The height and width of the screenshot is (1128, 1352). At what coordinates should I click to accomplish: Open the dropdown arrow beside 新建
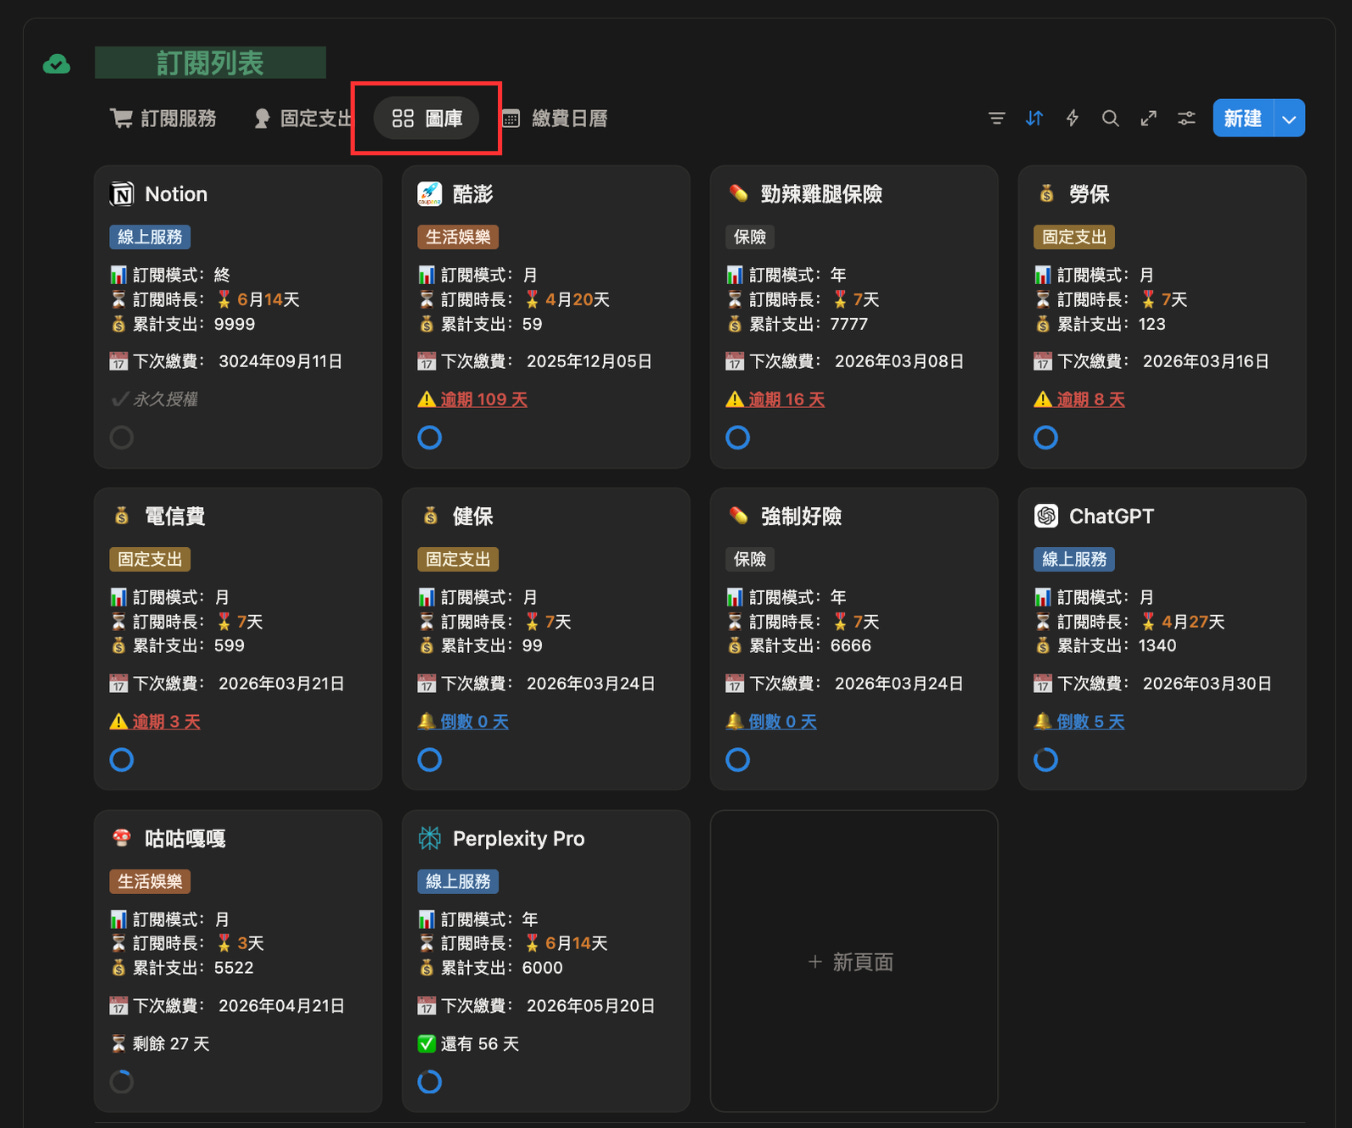1289,118
